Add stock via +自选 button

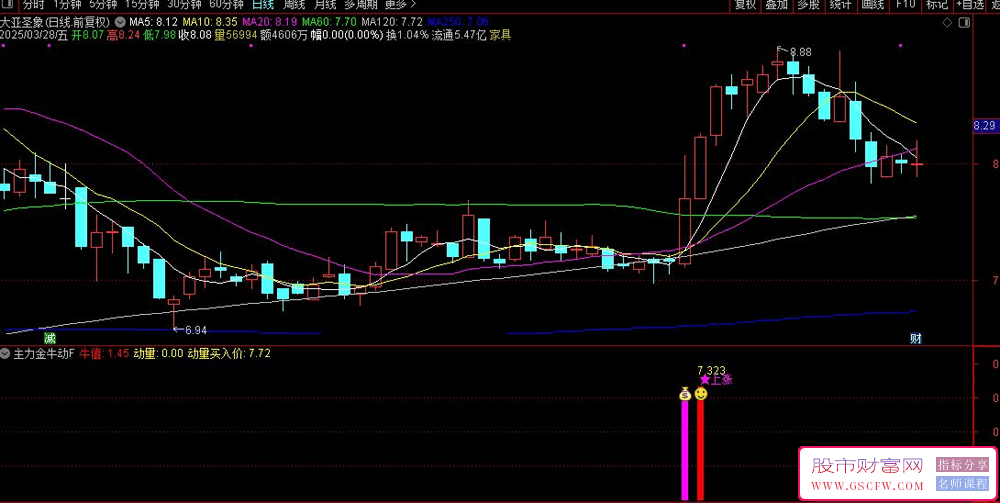(x=970, y=4)
